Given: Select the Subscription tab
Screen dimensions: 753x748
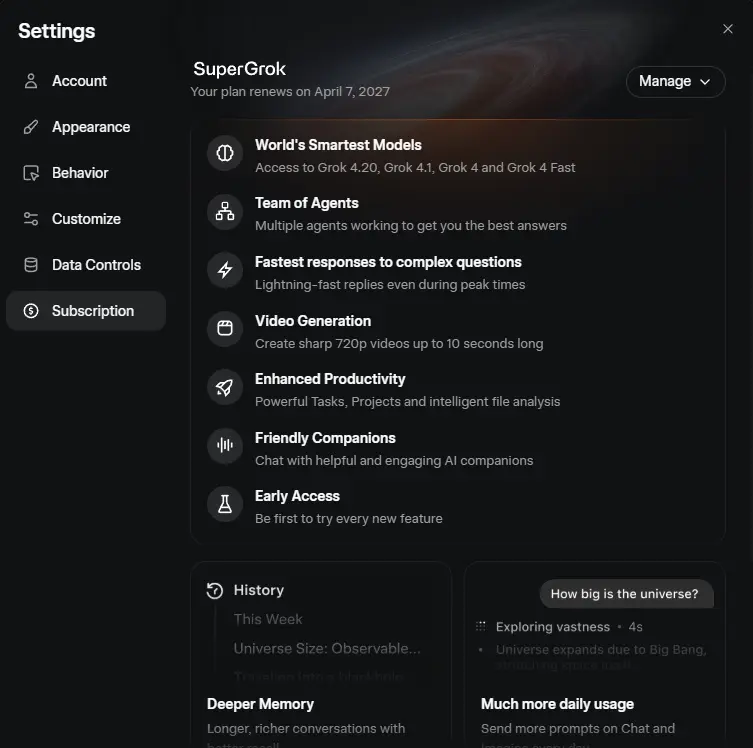Looking at the screenshot, I should coord(86,311).
